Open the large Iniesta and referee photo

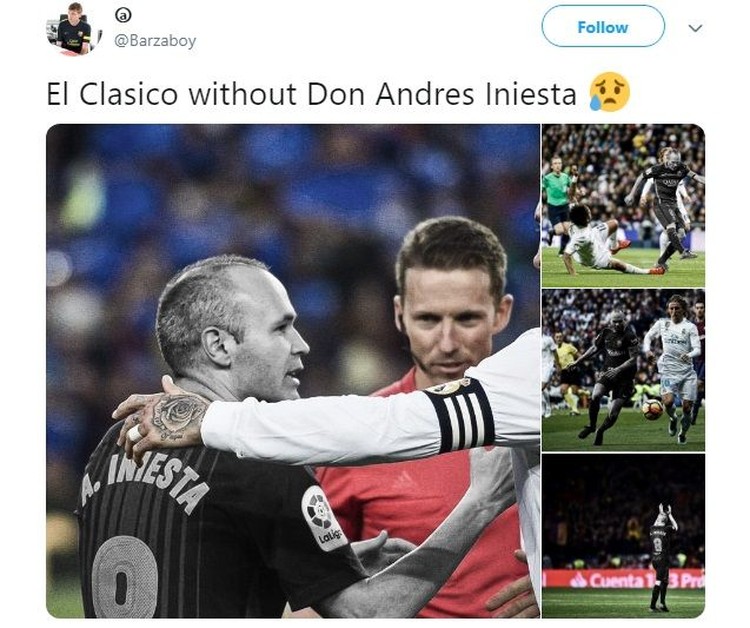coord(293,371)
